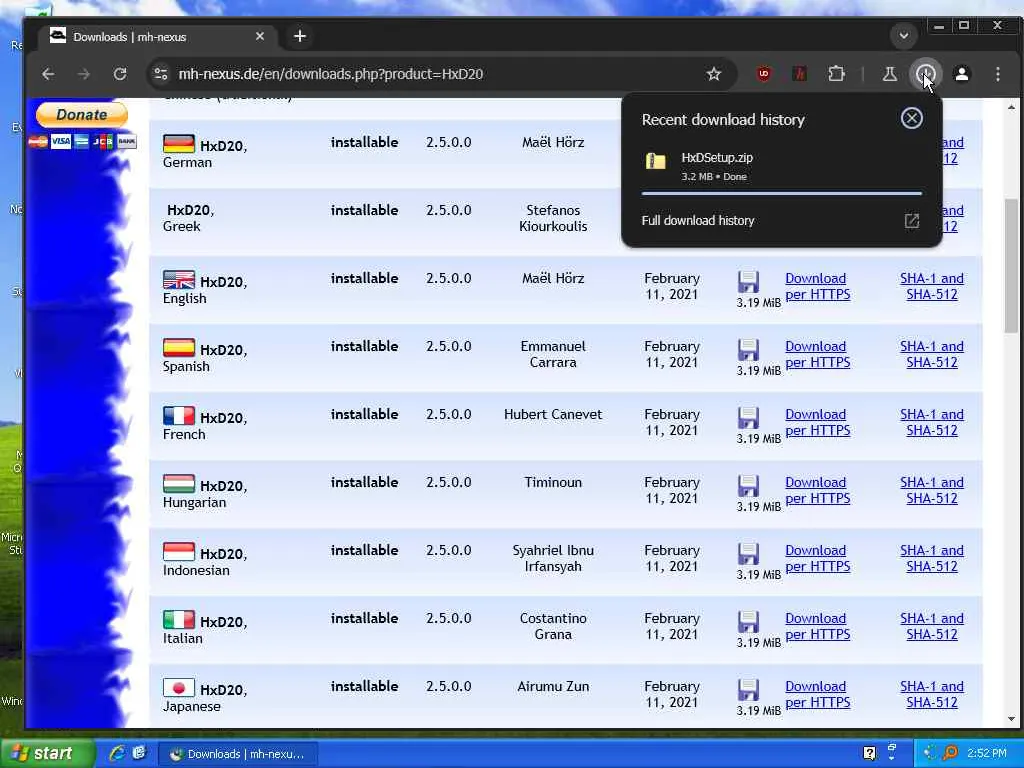The width and height of the screenshot is (1024, 768).
Task: Click the UK flag next to English
Action: [x=179, y=280]
